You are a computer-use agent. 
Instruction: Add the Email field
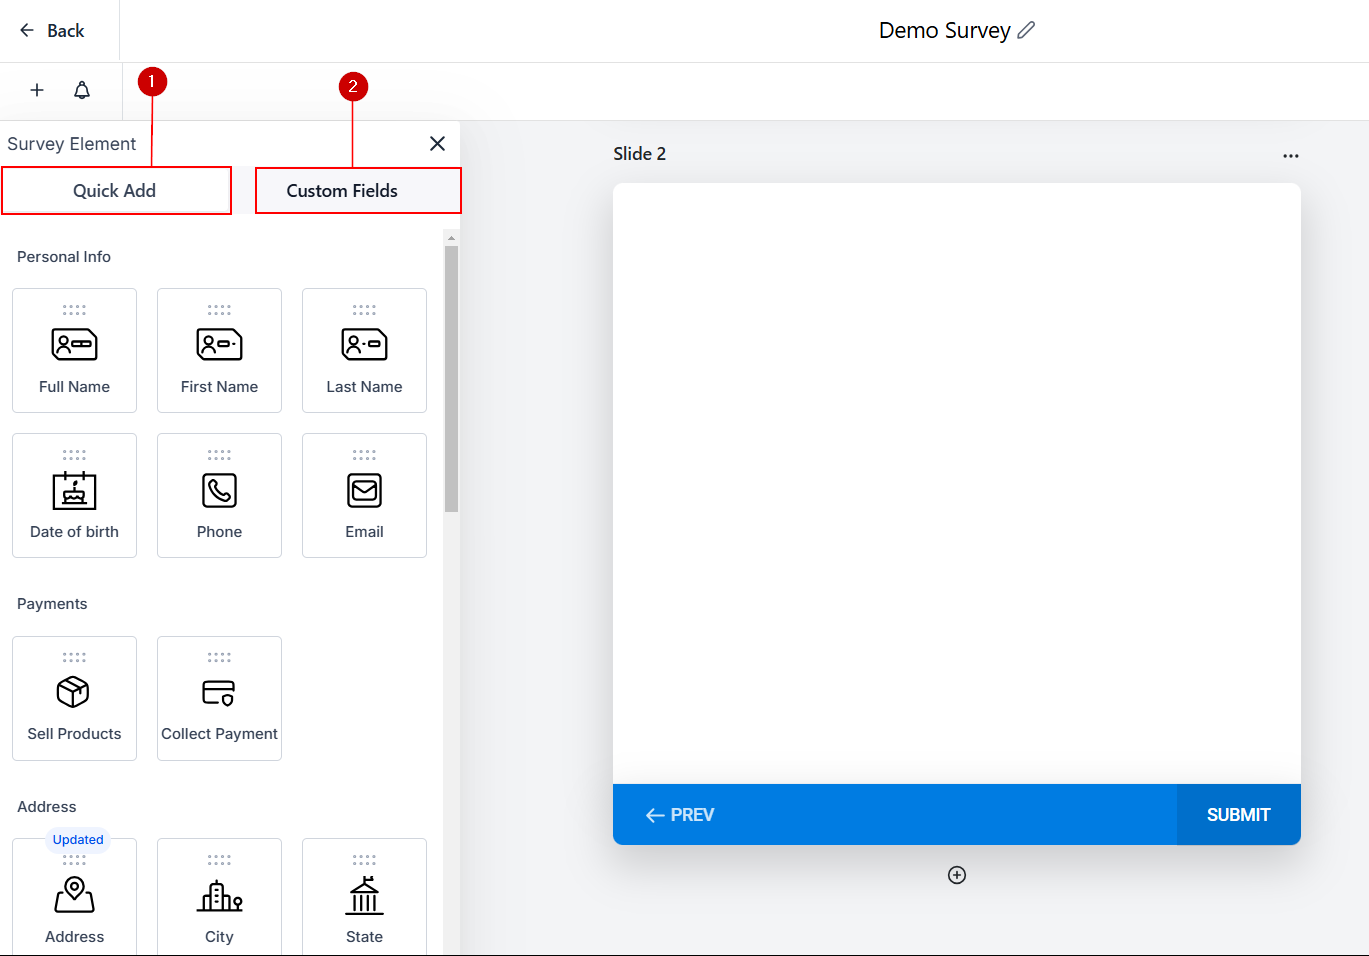pos(364,495)
